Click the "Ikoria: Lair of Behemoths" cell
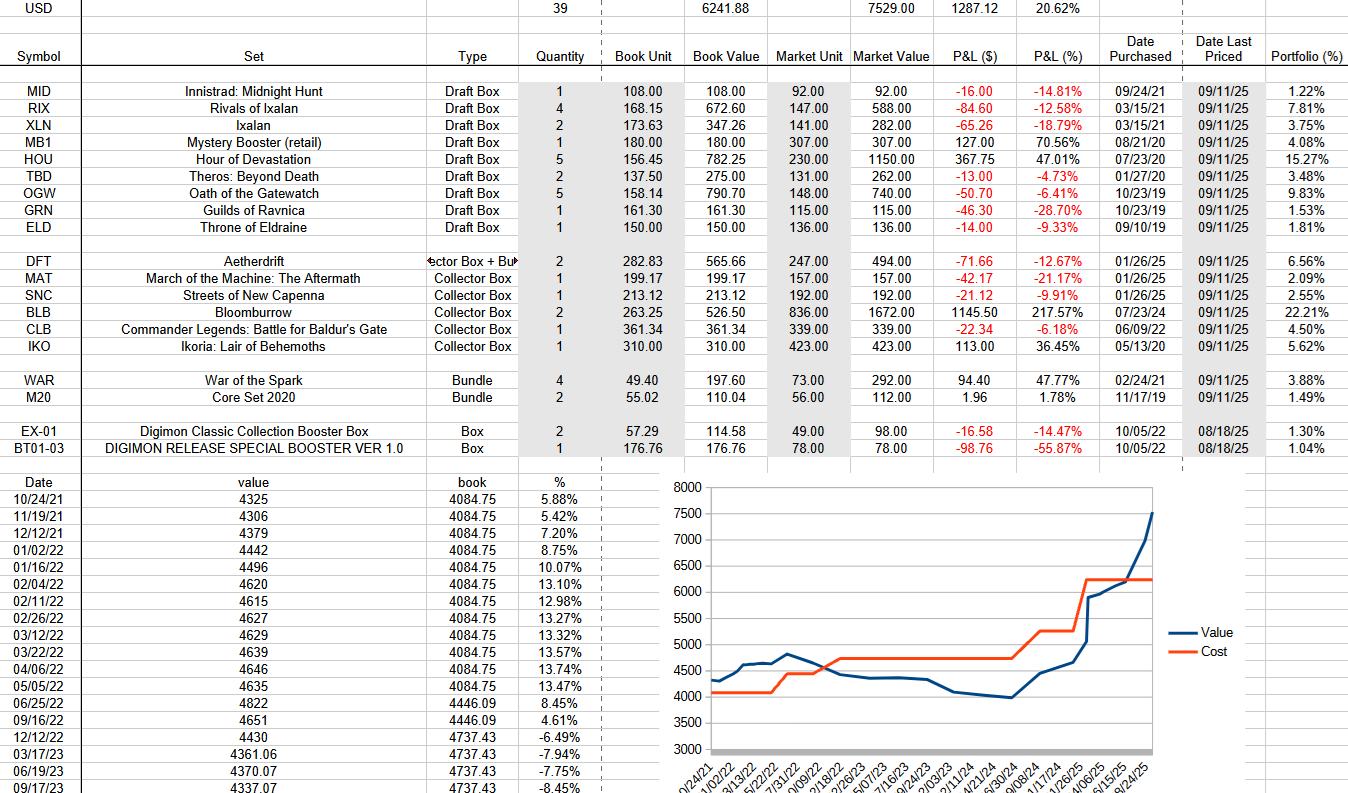 coord(254,346)
